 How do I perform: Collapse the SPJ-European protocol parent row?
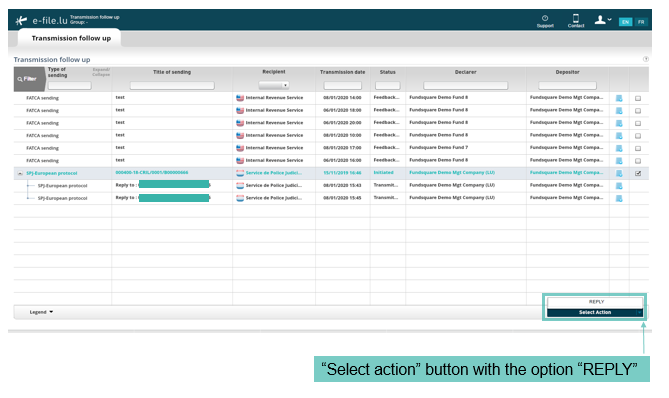[20, 173]
